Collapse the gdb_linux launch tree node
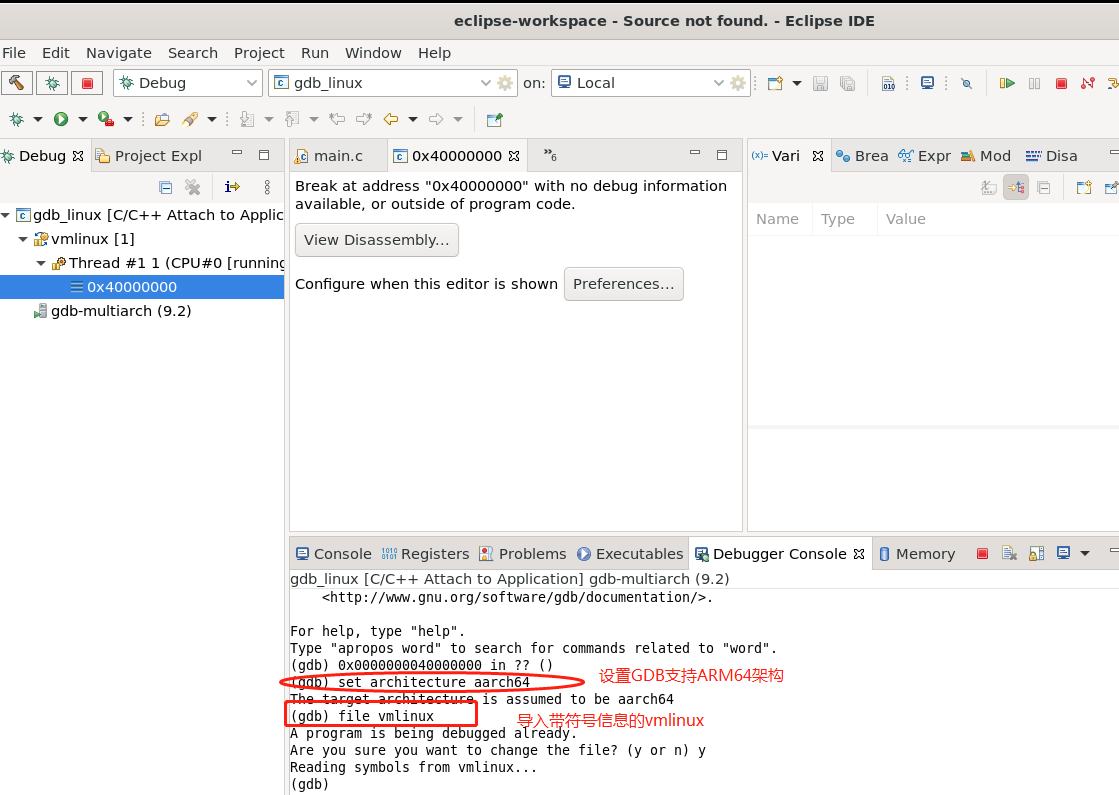This screenshot has height=795, width=1119. (x=6, y=215)
